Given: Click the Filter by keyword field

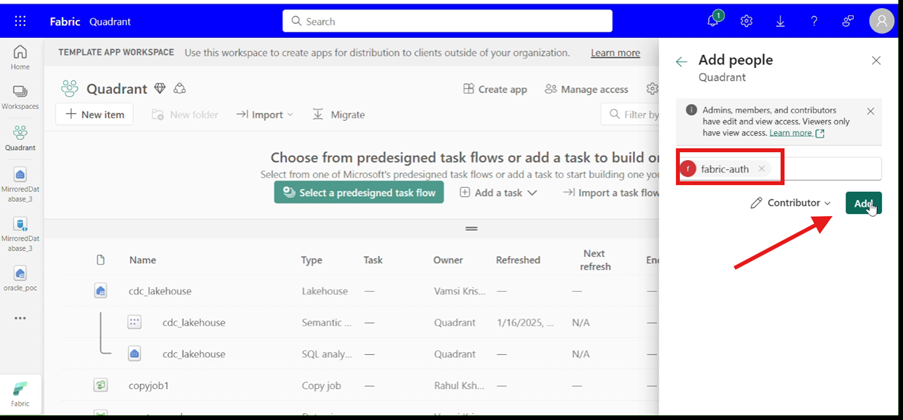Looking at the screenshot, I should pos(630,115).
